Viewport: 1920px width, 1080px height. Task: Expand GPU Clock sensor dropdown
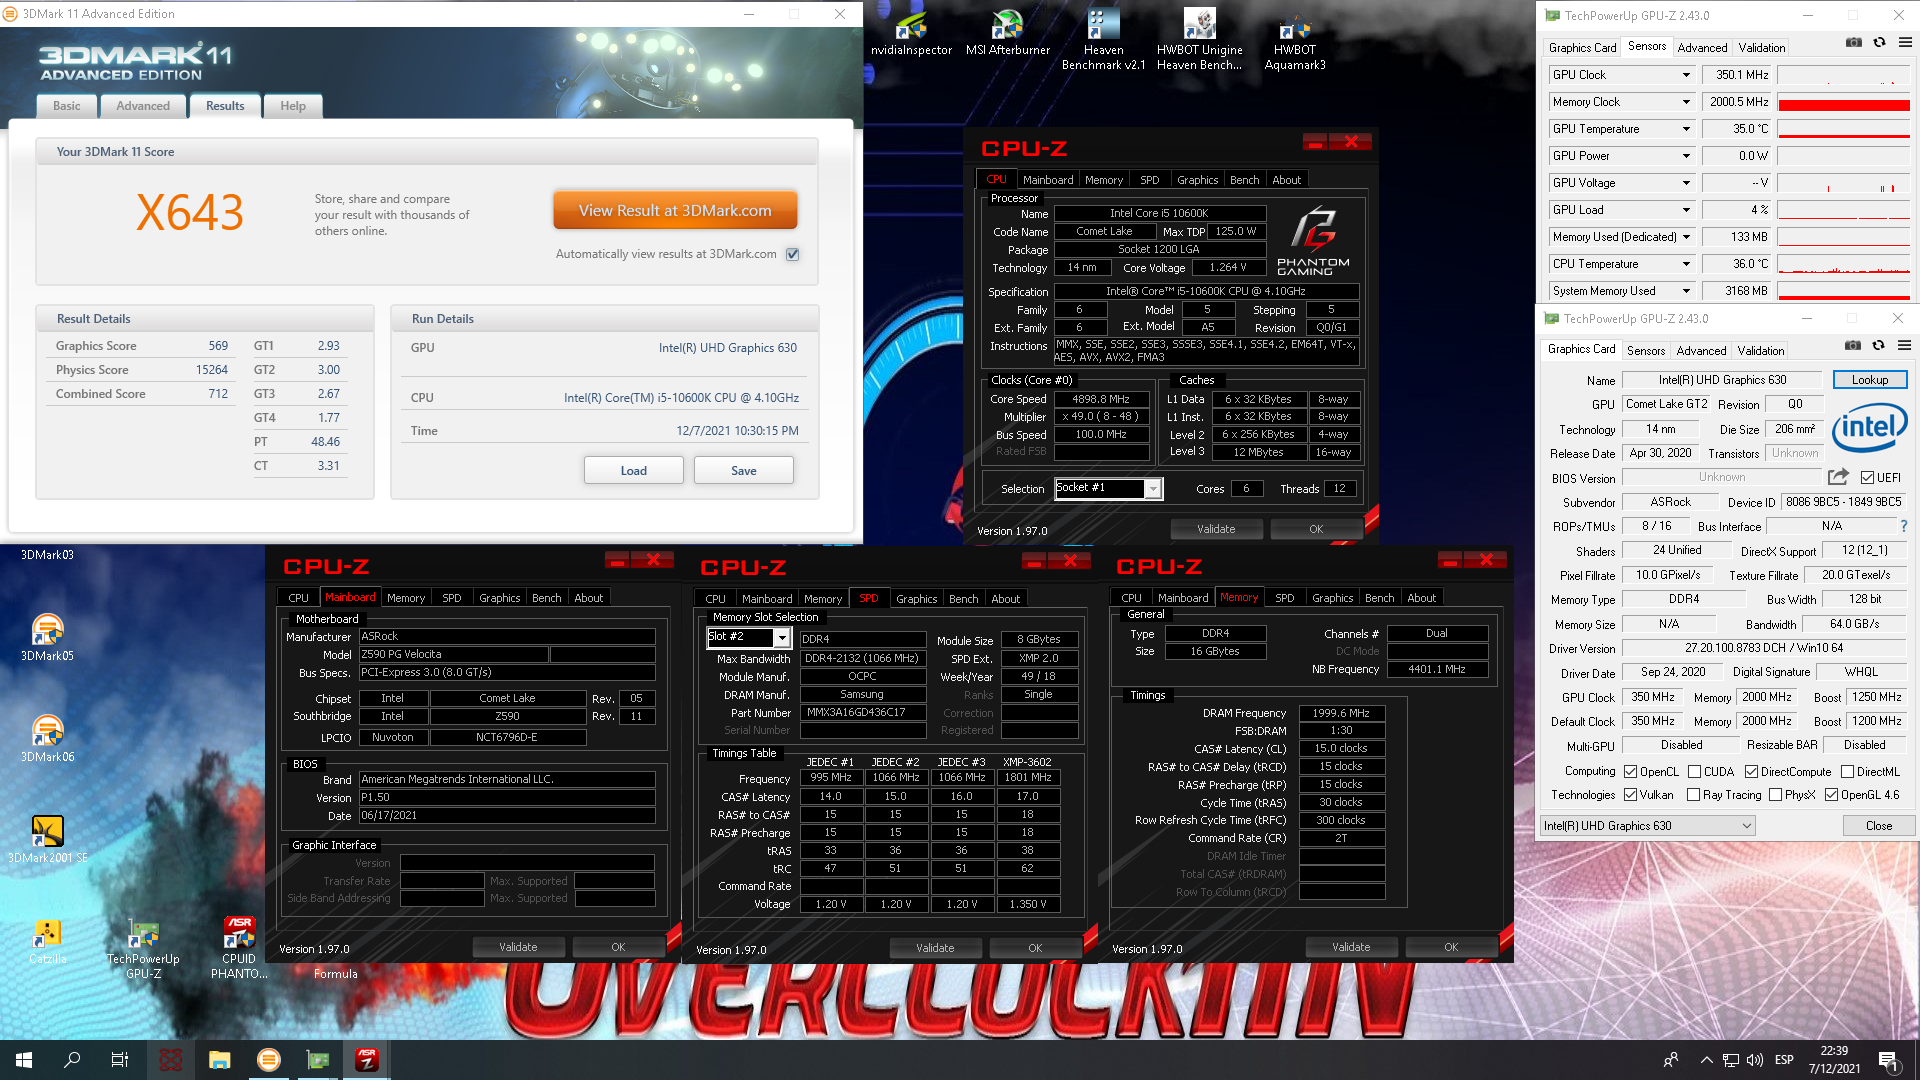(x=1686, y=75)
